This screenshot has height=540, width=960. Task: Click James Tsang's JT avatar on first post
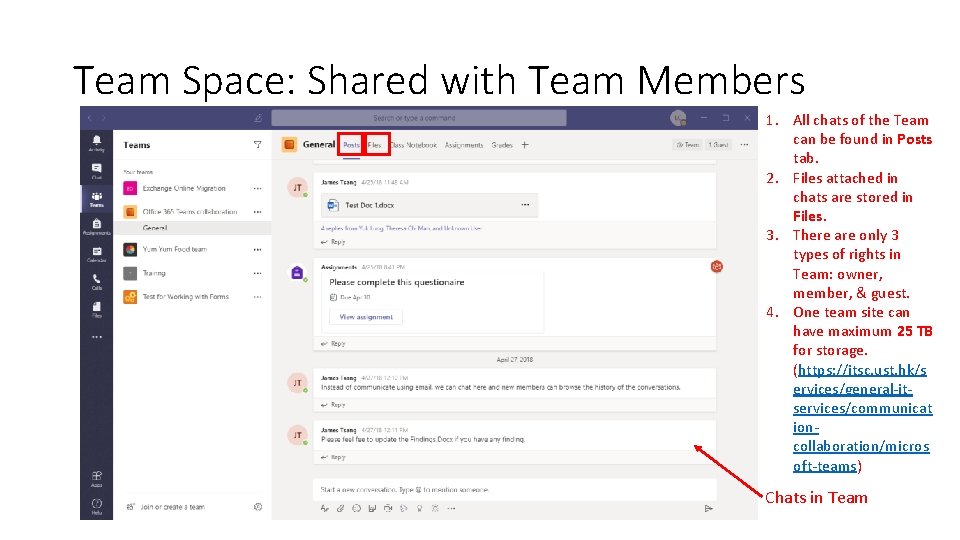[297, 187]
